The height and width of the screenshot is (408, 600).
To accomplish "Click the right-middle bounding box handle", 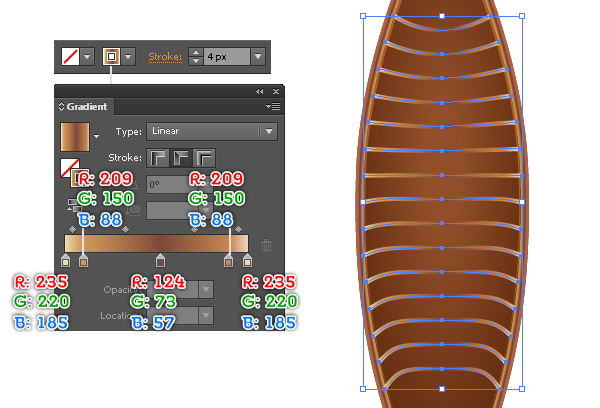I will (522, 202).
